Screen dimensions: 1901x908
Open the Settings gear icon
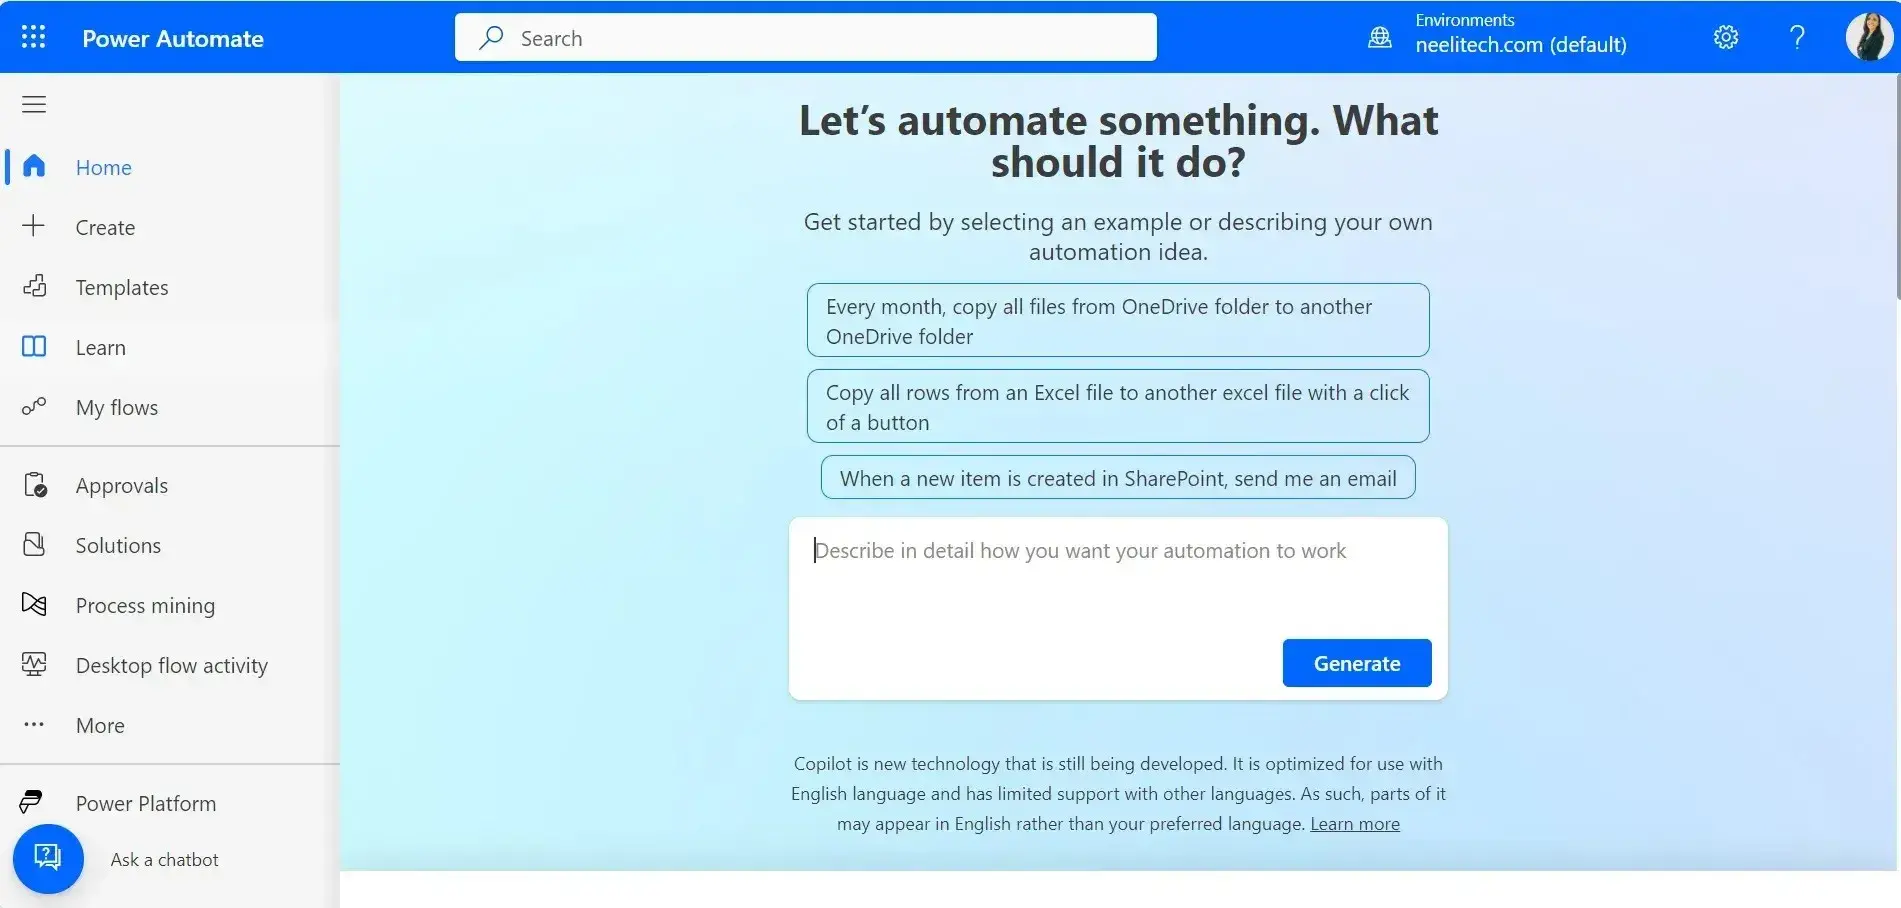coord(1726,37)
